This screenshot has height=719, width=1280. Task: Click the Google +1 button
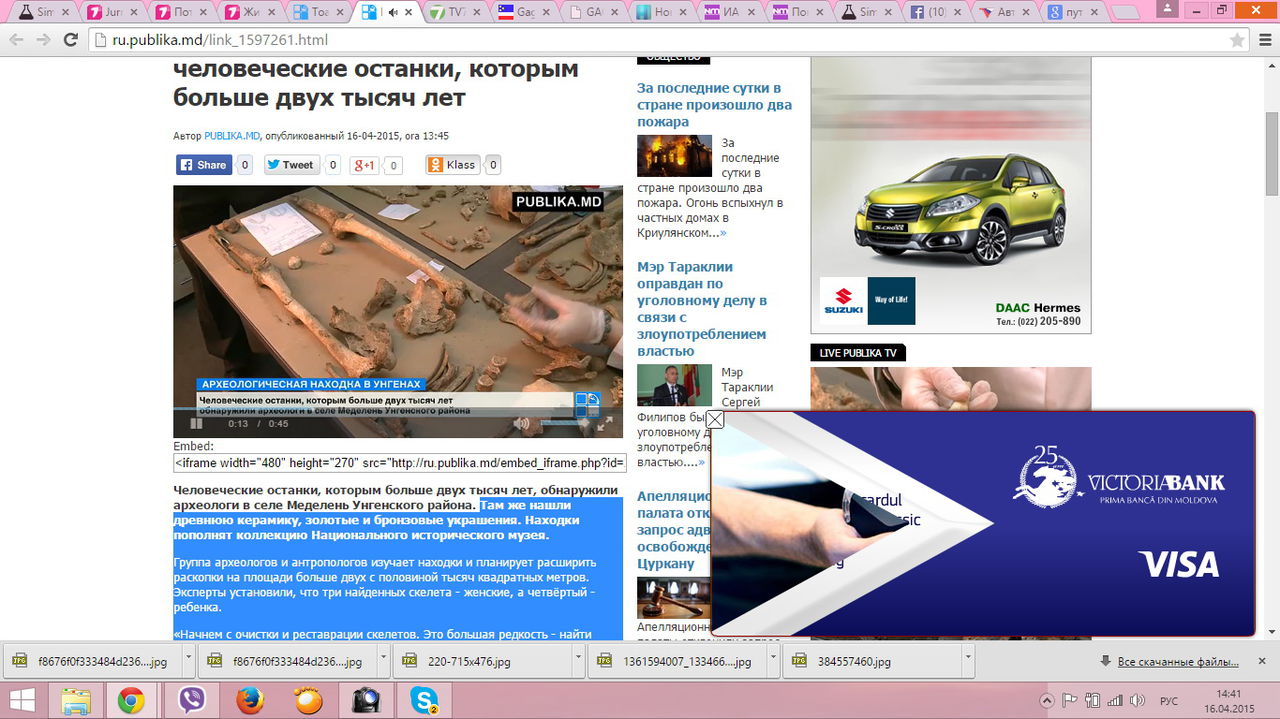point(364,165)
